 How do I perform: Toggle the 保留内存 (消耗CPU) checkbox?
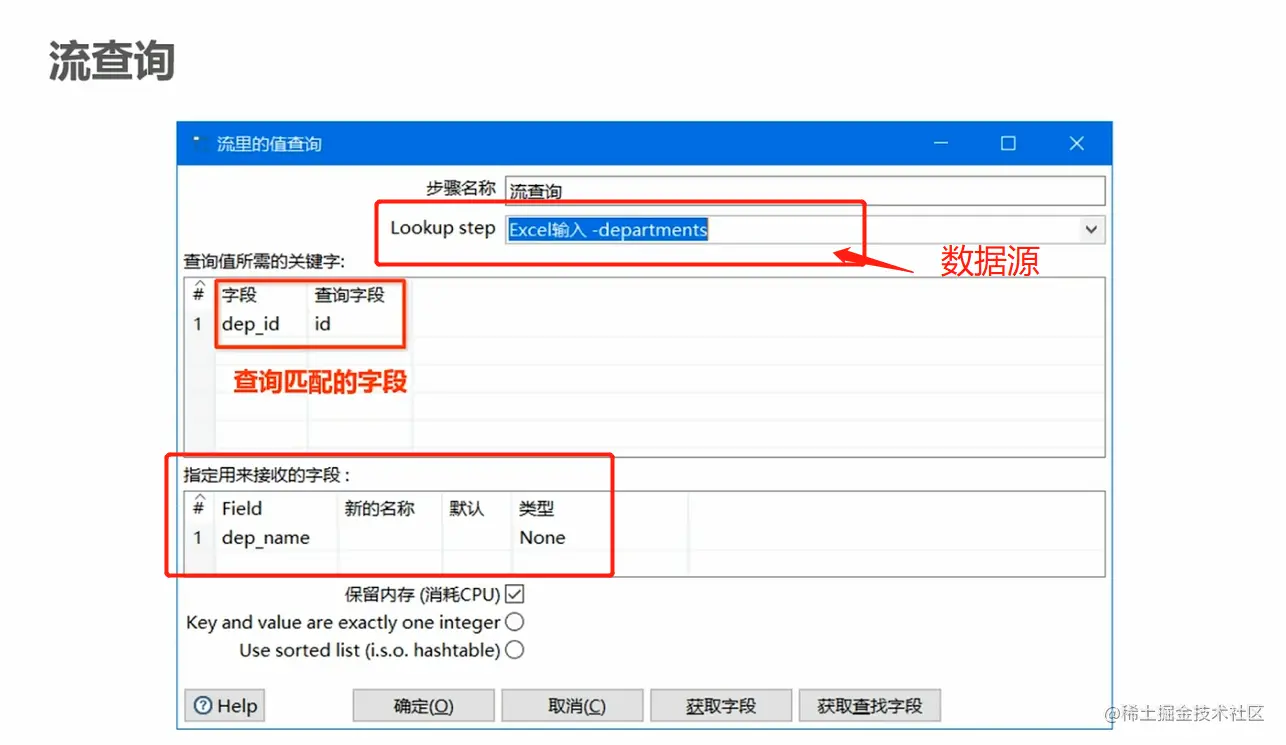[x=515, y=594]
